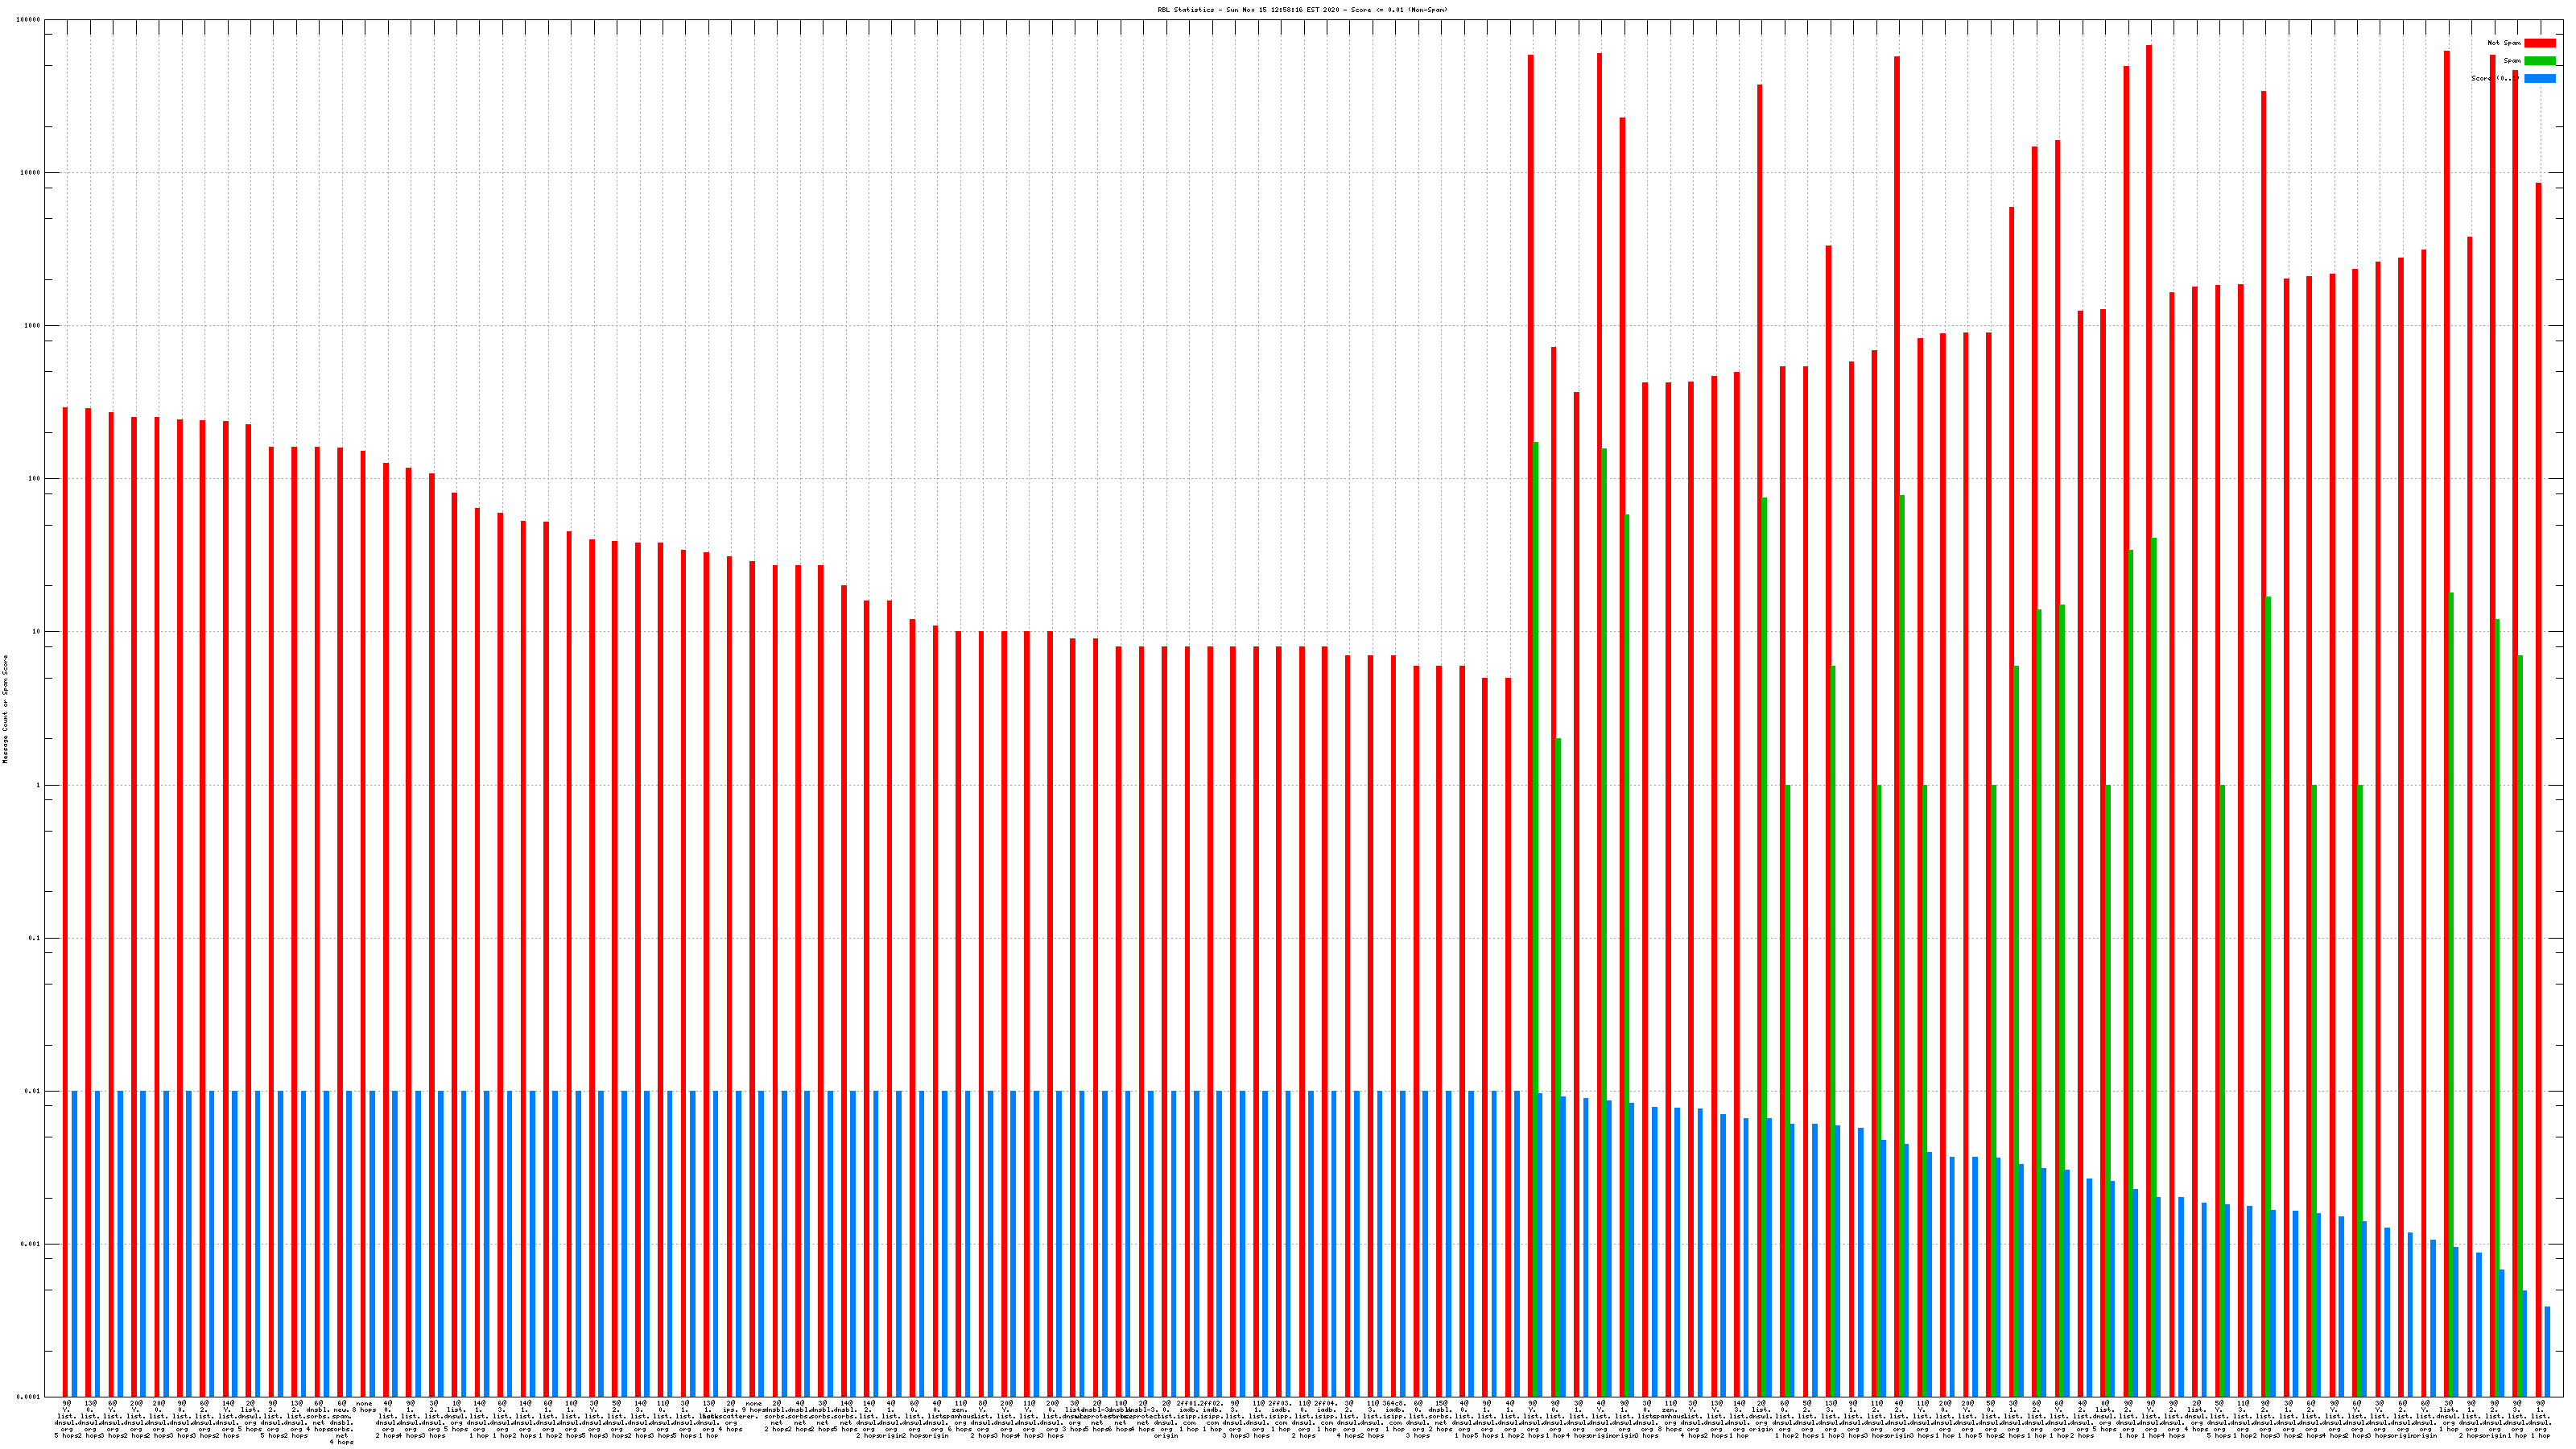Select the 'Not Spam' legend label
2576x1449 pixels.
pyautogui.click(x=2504, y=43)
